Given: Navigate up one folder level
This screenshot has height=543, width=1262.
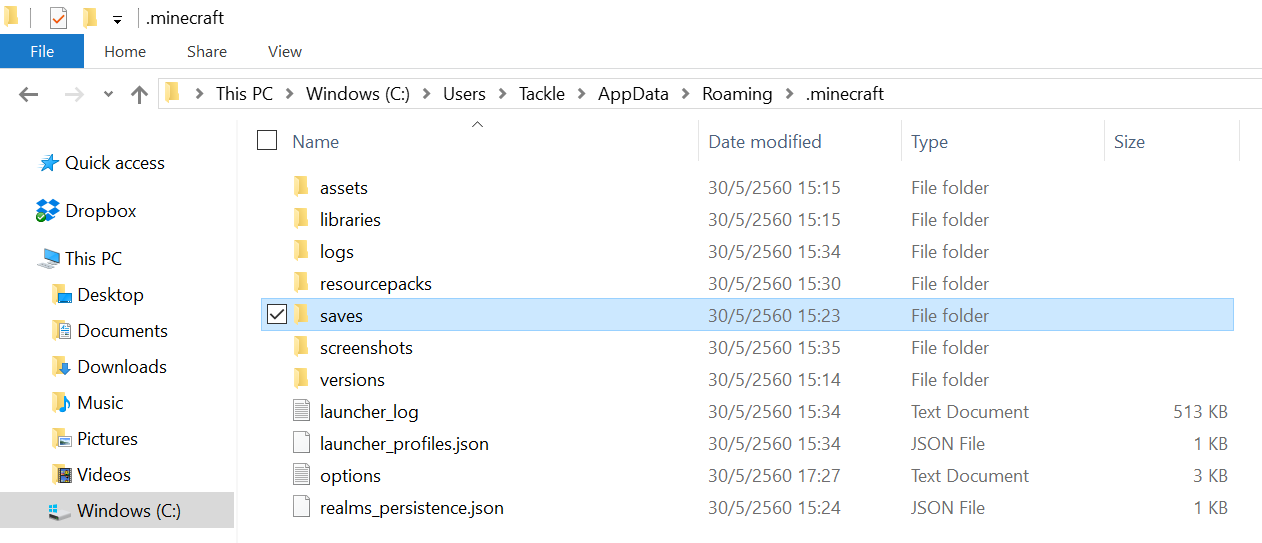Looking at the screenshot, I should (x=139, y=94).
